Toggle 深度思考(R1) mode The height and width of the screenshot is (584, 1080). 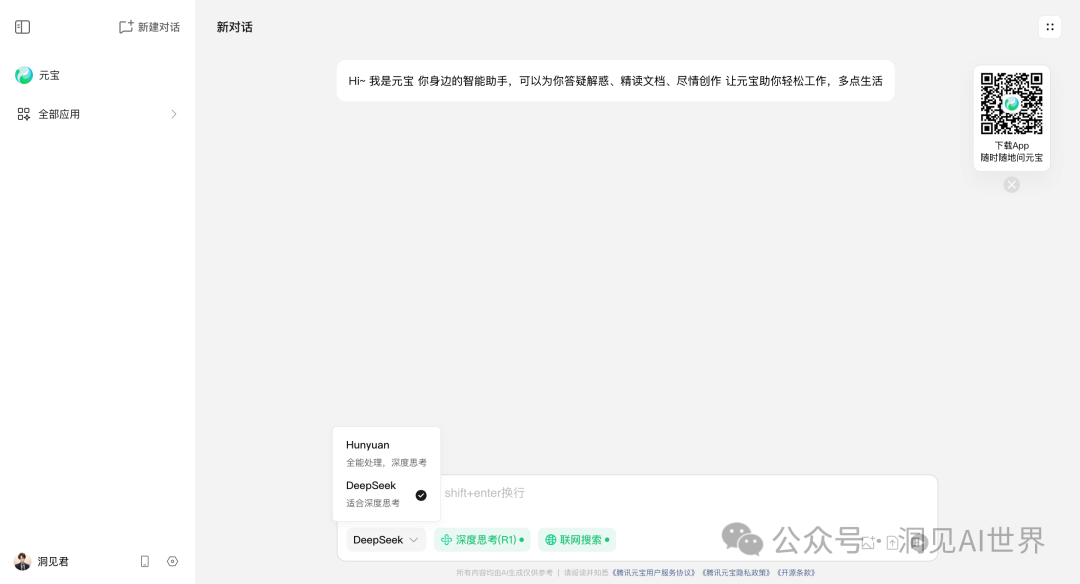[x=482, y=540]
